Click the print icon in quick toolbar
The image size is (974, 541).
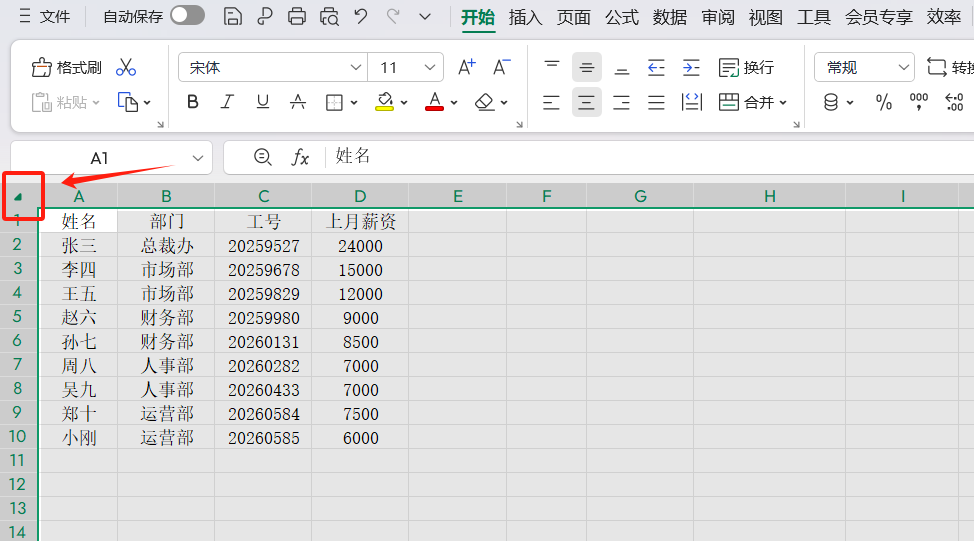(297, 16)
